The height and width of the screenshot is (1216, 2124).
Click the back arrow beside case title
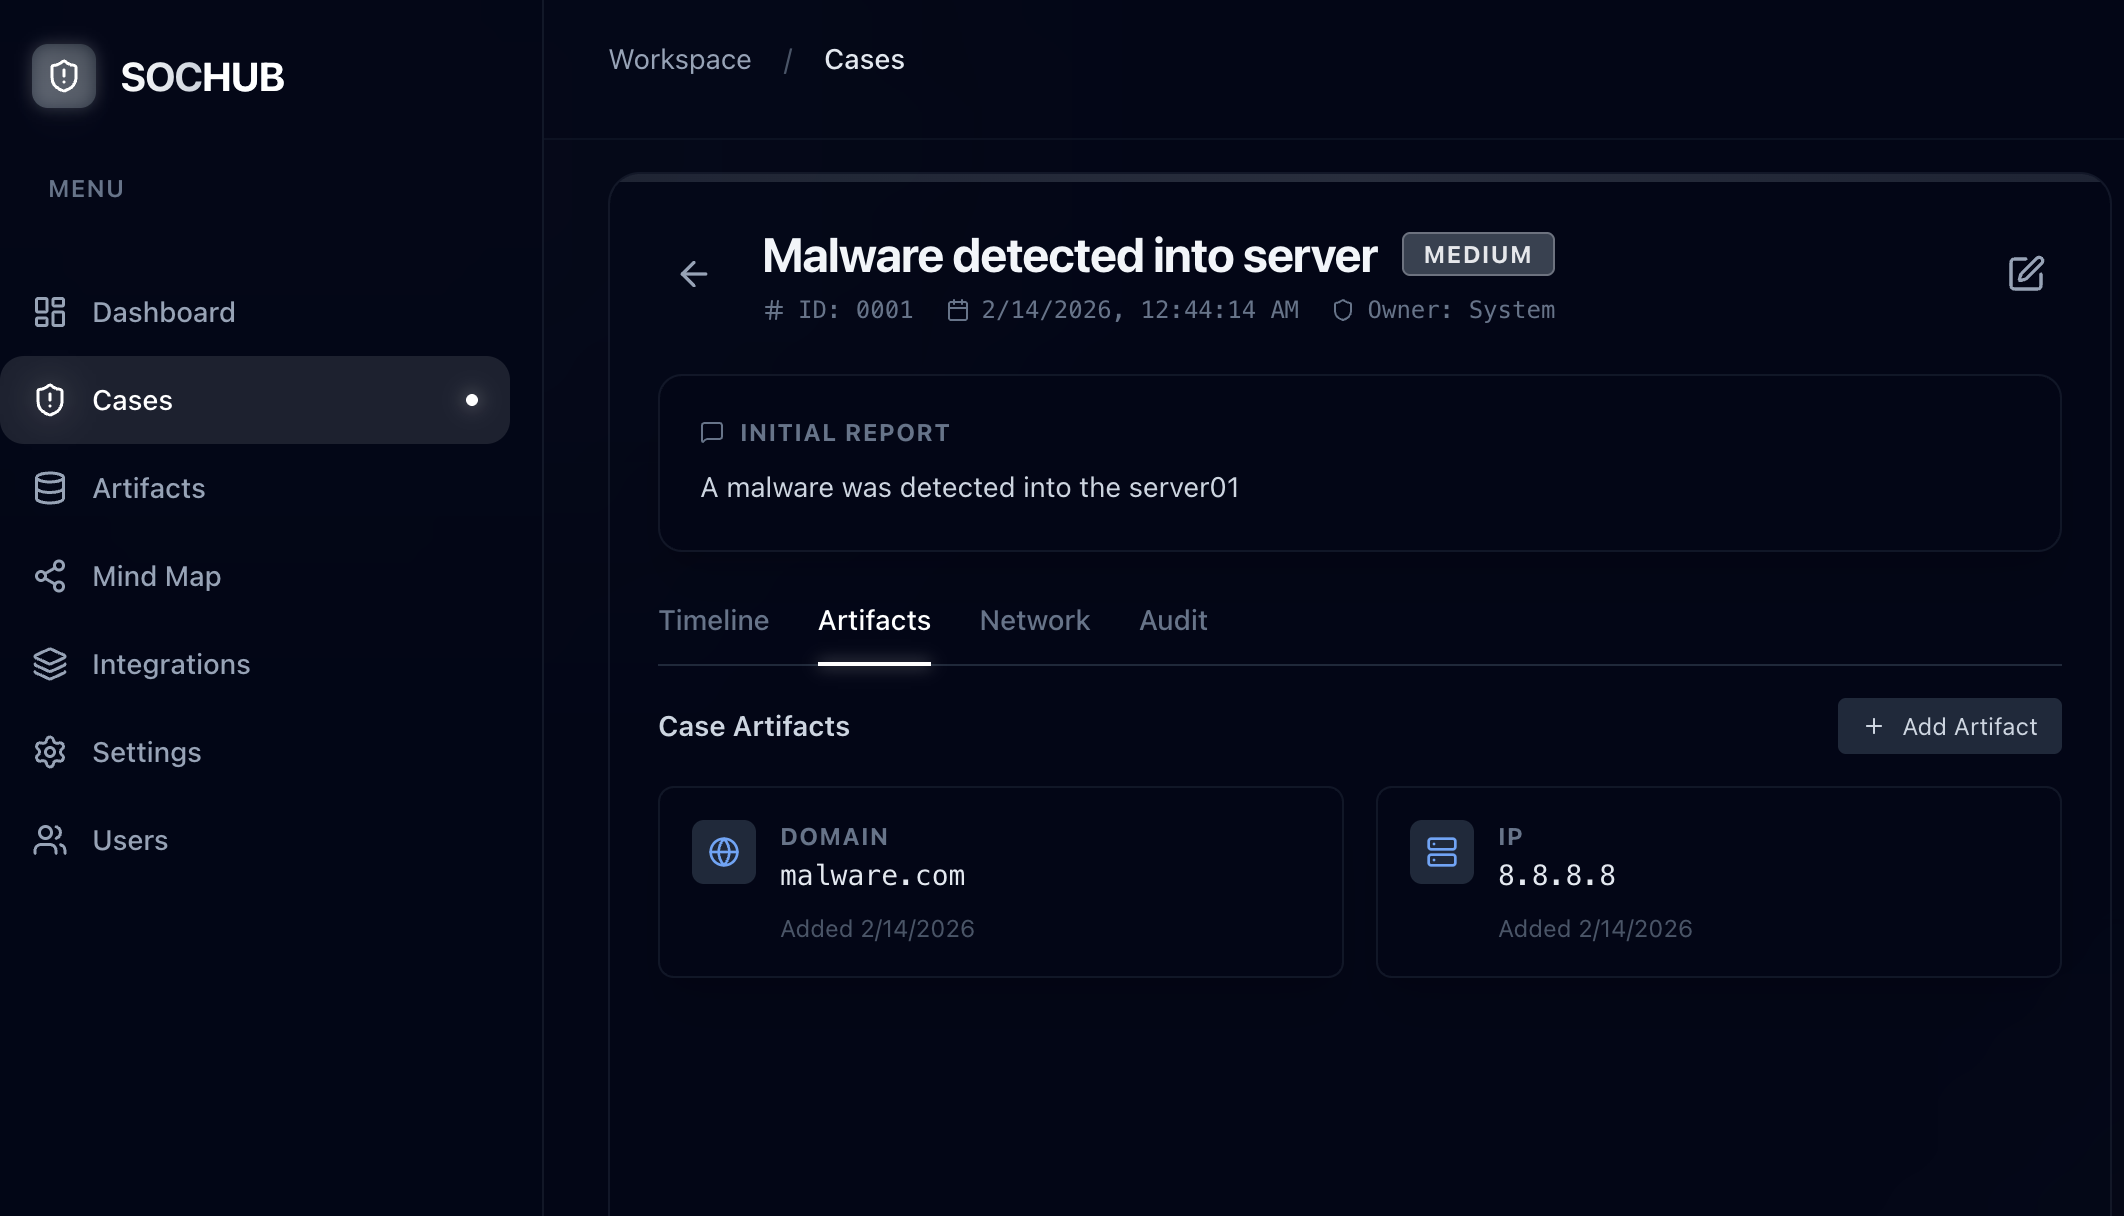tap(693, 274)
